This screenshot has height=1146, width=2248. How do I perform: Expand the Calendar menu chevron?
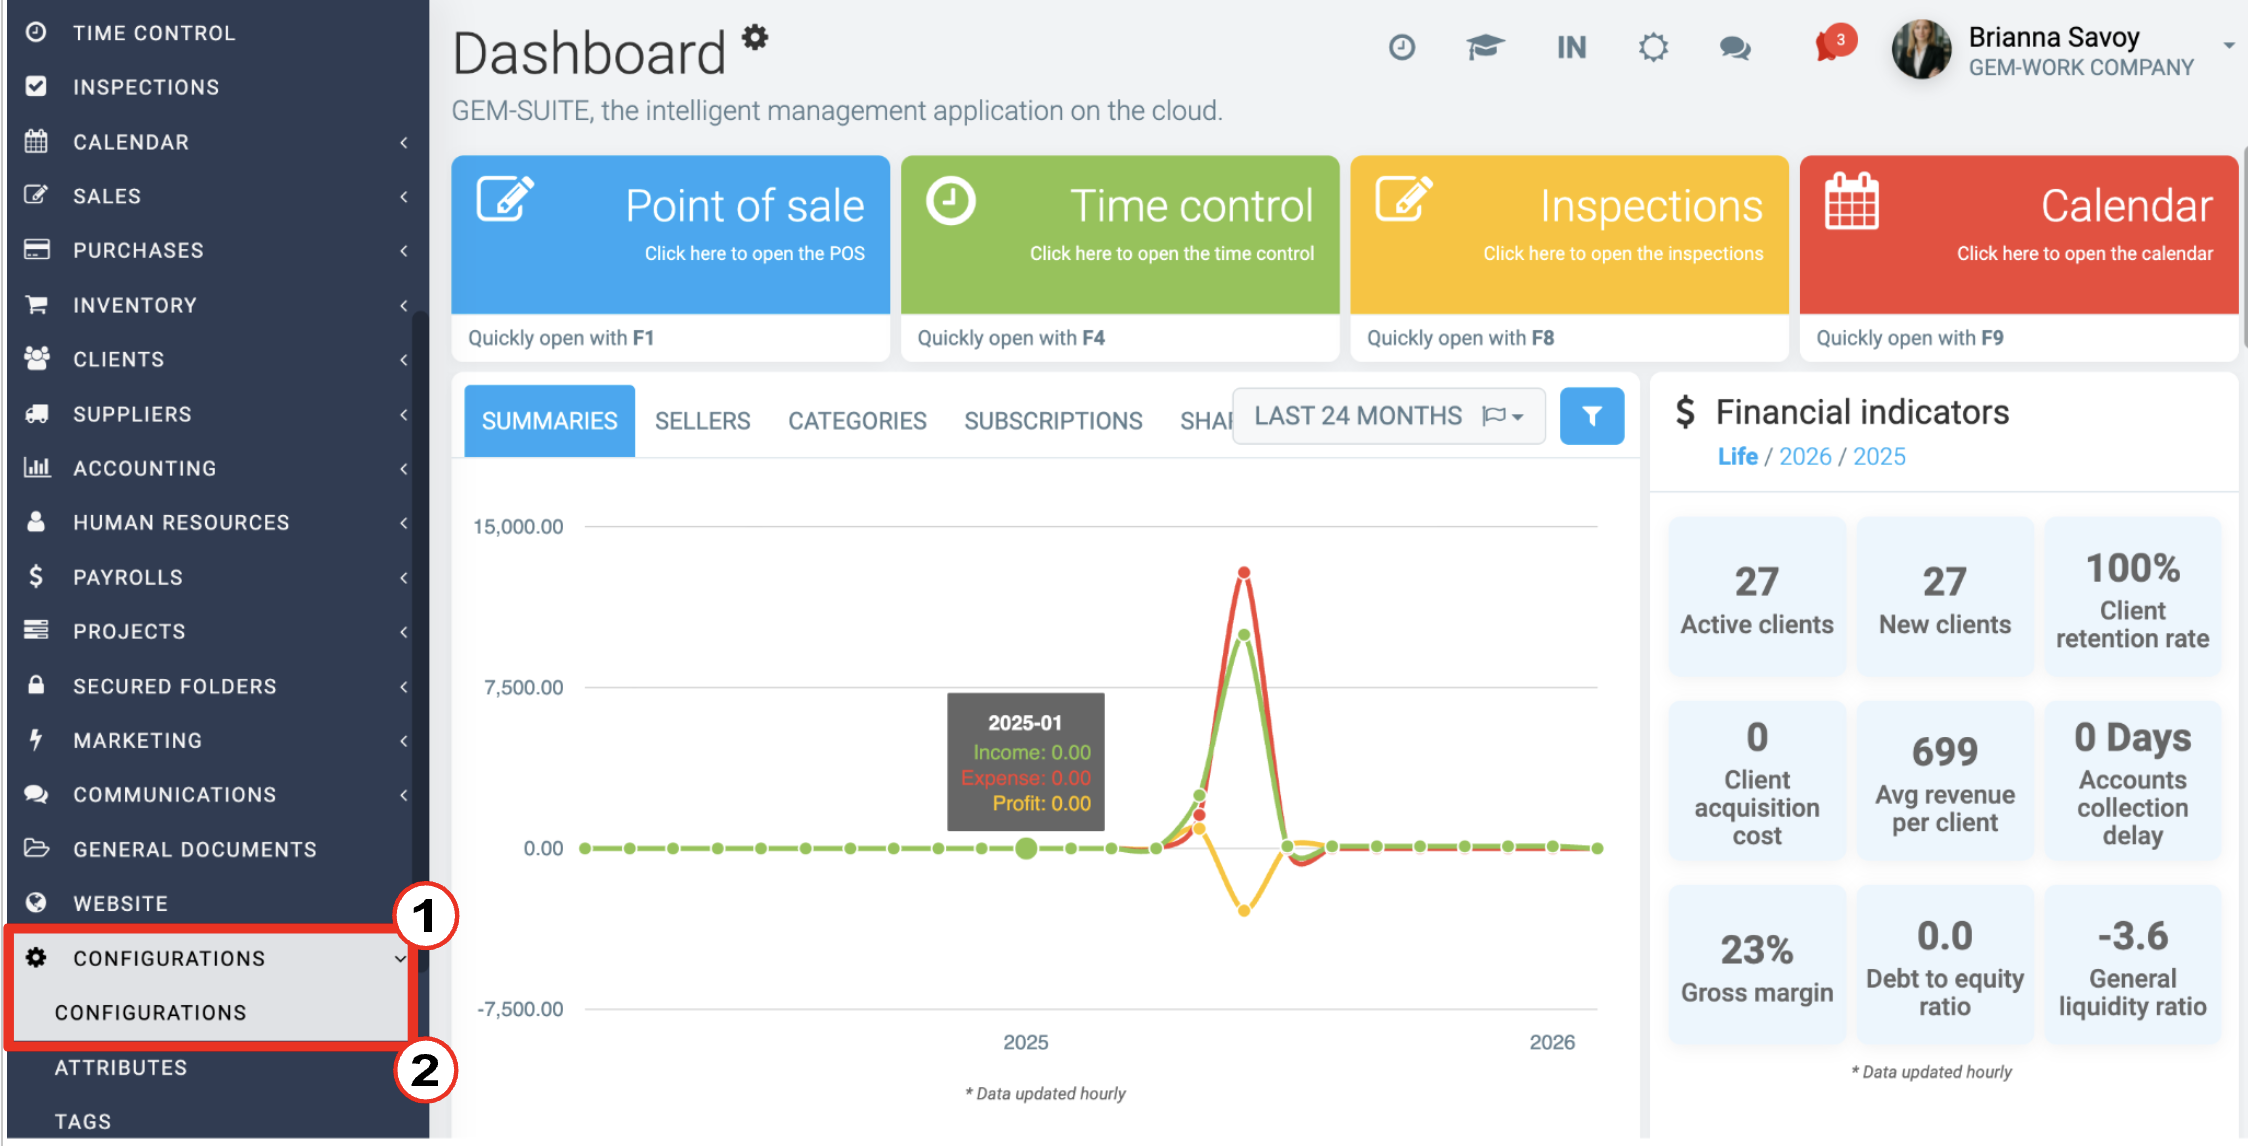(x=403, y=142)
